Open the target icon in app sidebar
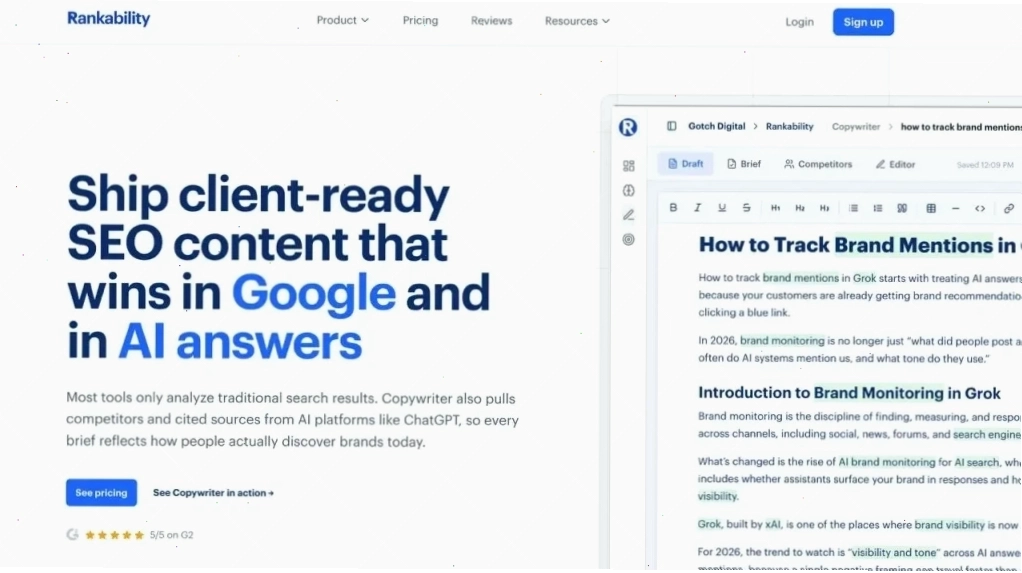 628,239
